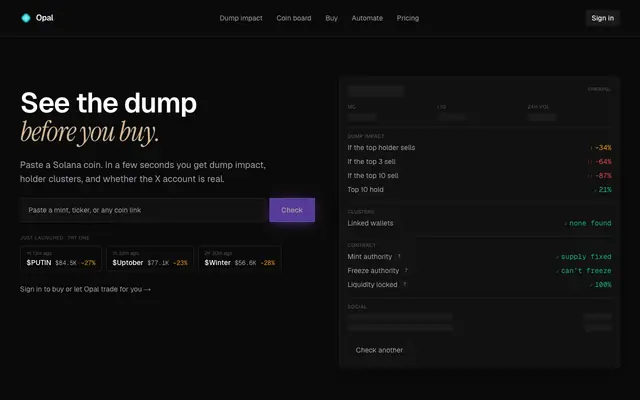Click the Liquidity locked help icon
Image resolution: width=640 pixels, height=400 pixels.
404,284
